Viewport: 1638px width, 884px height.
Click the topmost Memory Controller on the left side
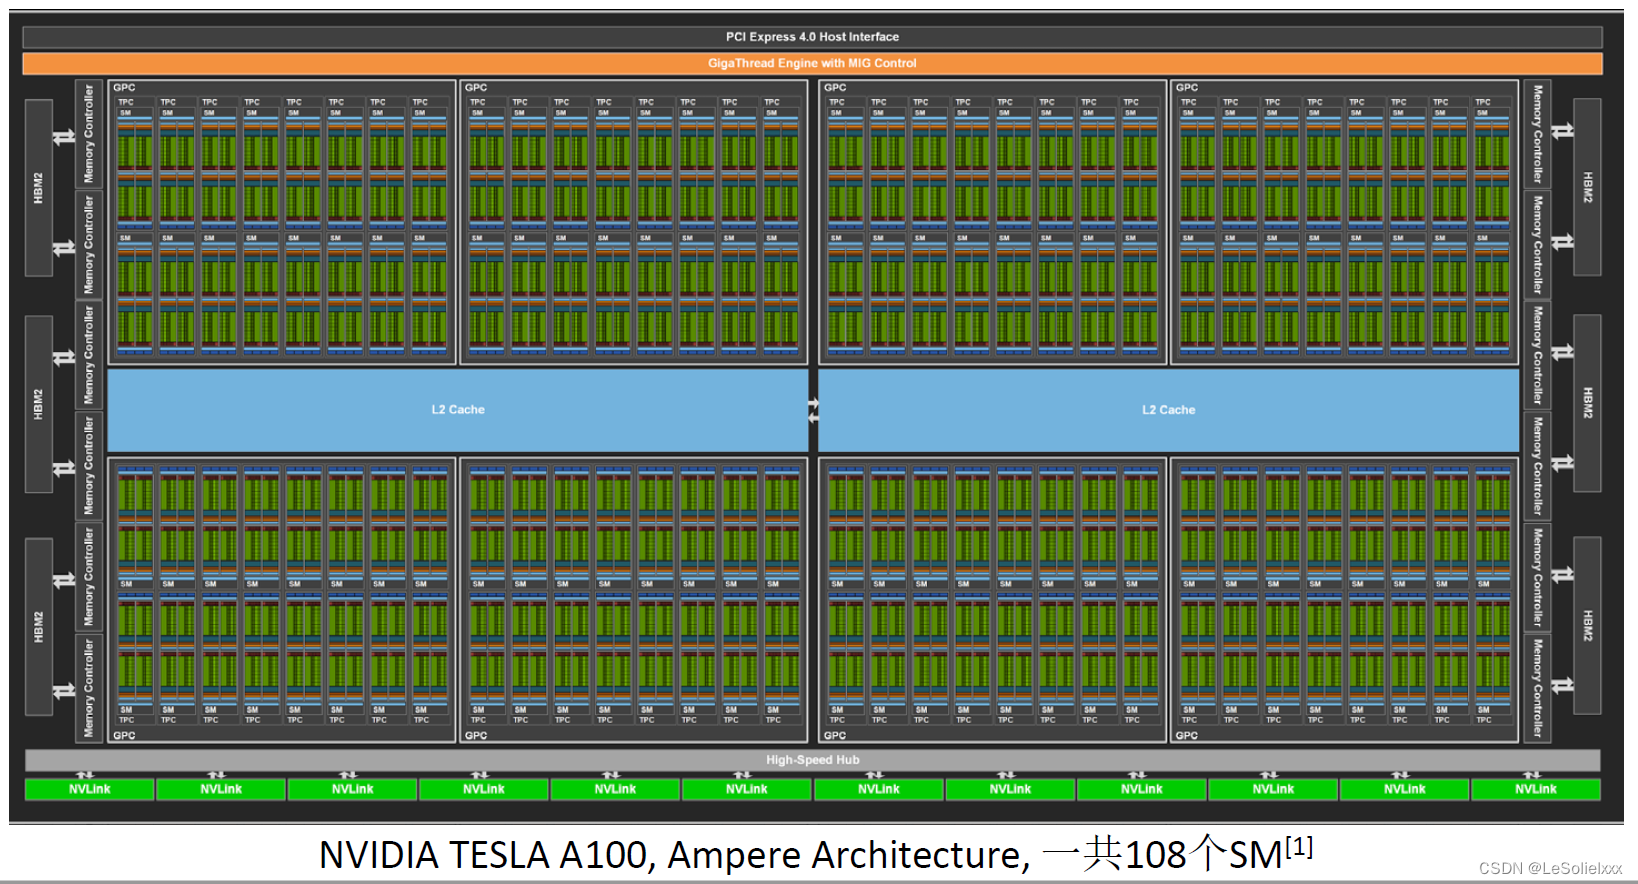[89, 133]
